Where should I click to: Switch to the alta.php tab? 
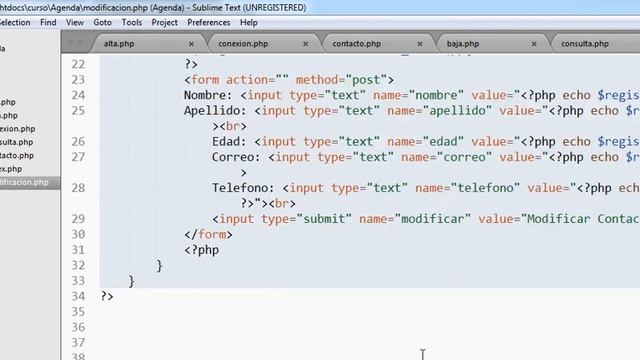point(119,44)
